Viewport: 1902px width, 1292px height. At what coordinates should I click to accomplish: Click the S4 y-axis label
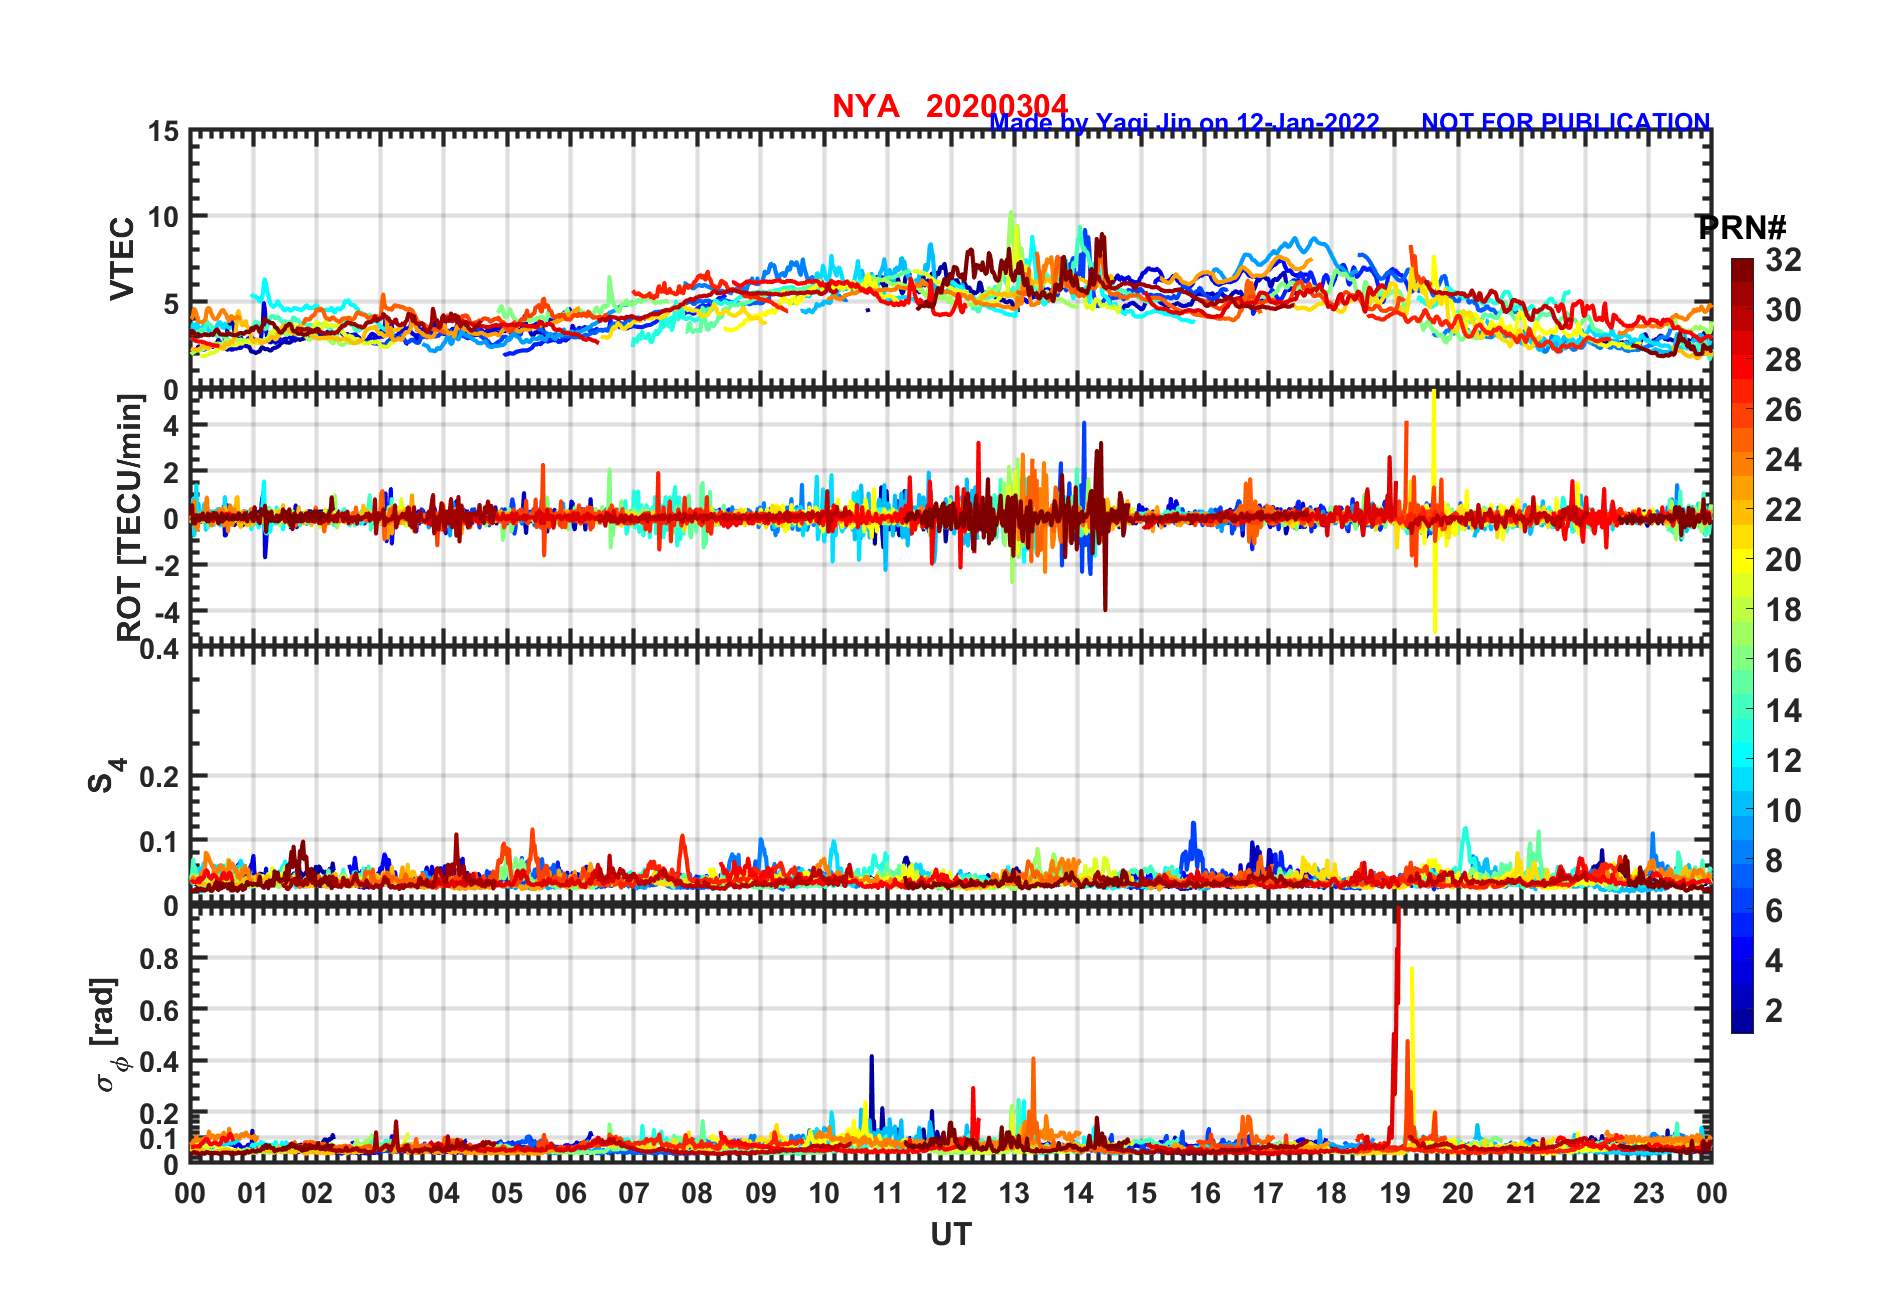pos(106,775)
